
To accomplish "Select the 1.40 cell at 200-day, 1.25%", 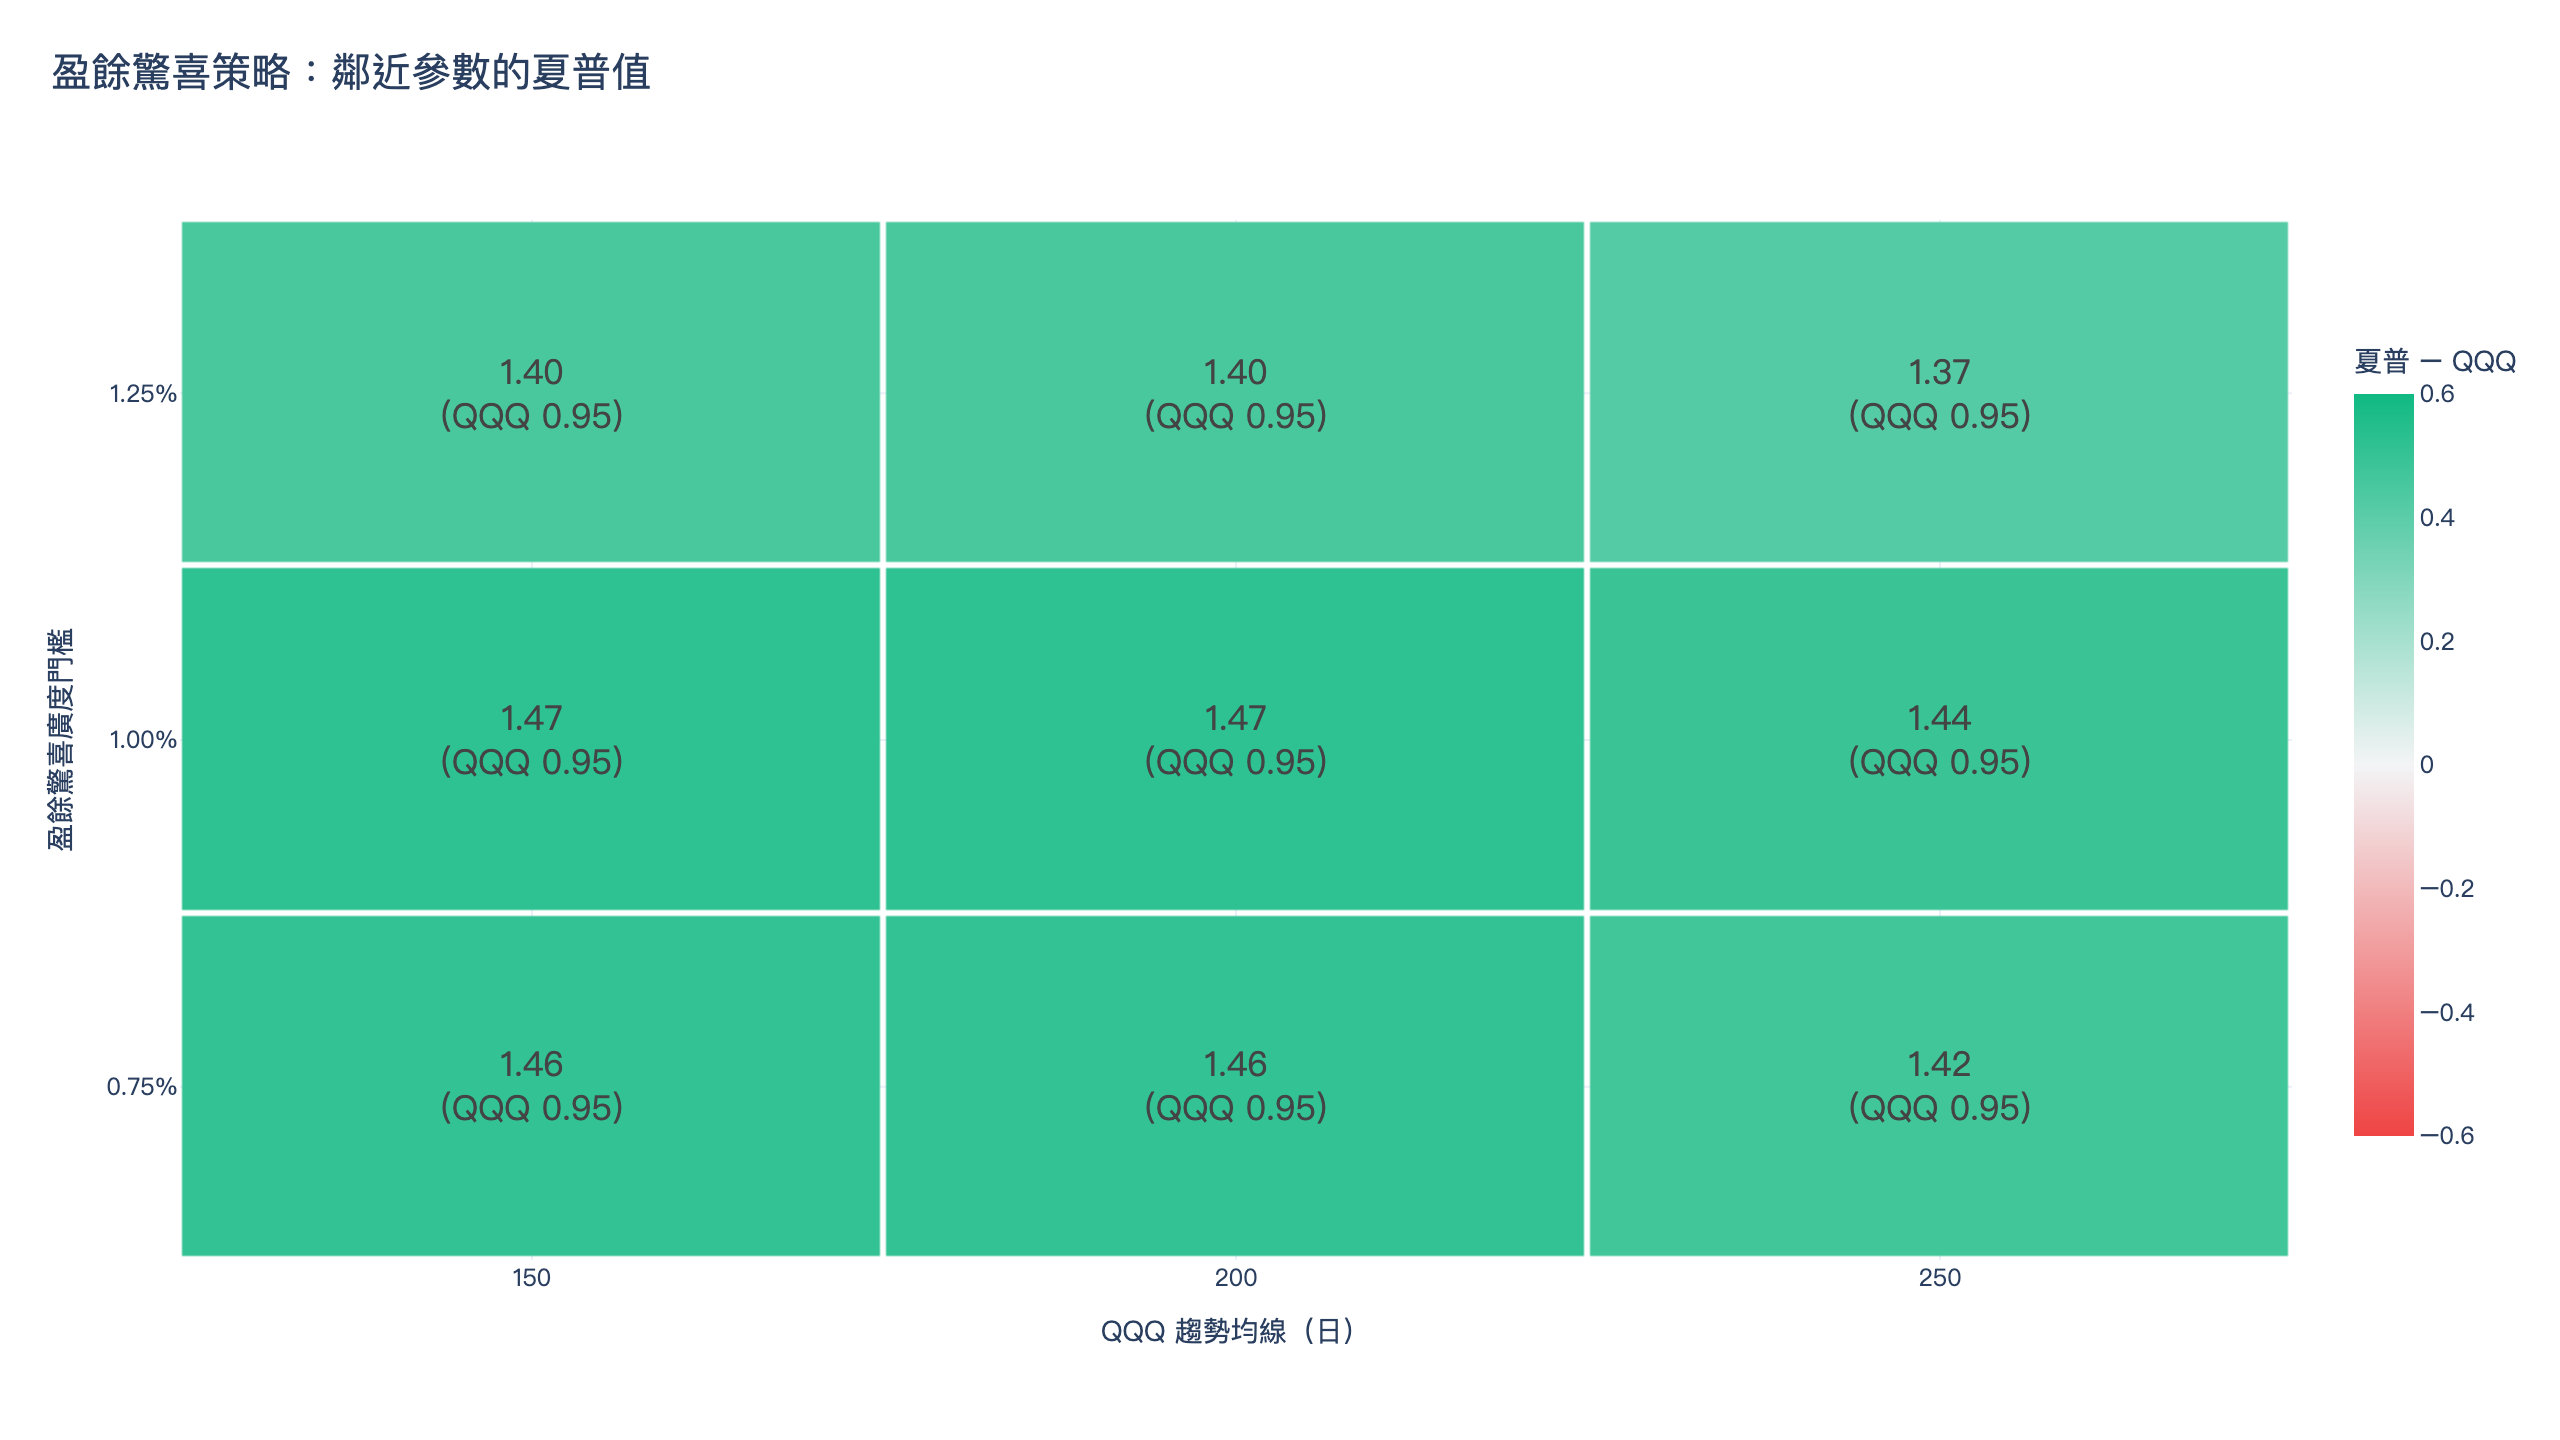I will [x=1235, y=392].
